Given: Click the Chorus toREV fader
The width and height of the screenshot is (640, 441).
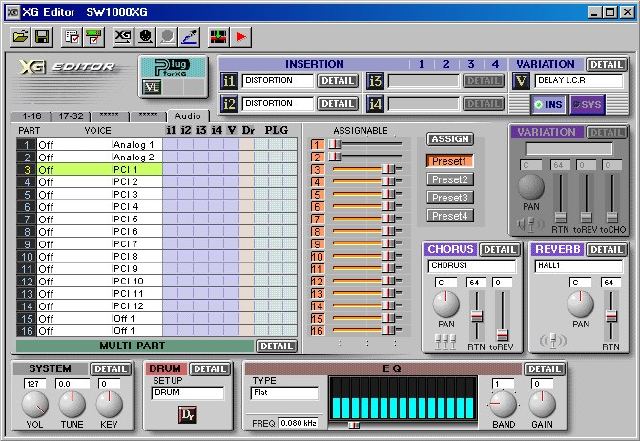Looking at the screenshot, I should tap(502, 335).
